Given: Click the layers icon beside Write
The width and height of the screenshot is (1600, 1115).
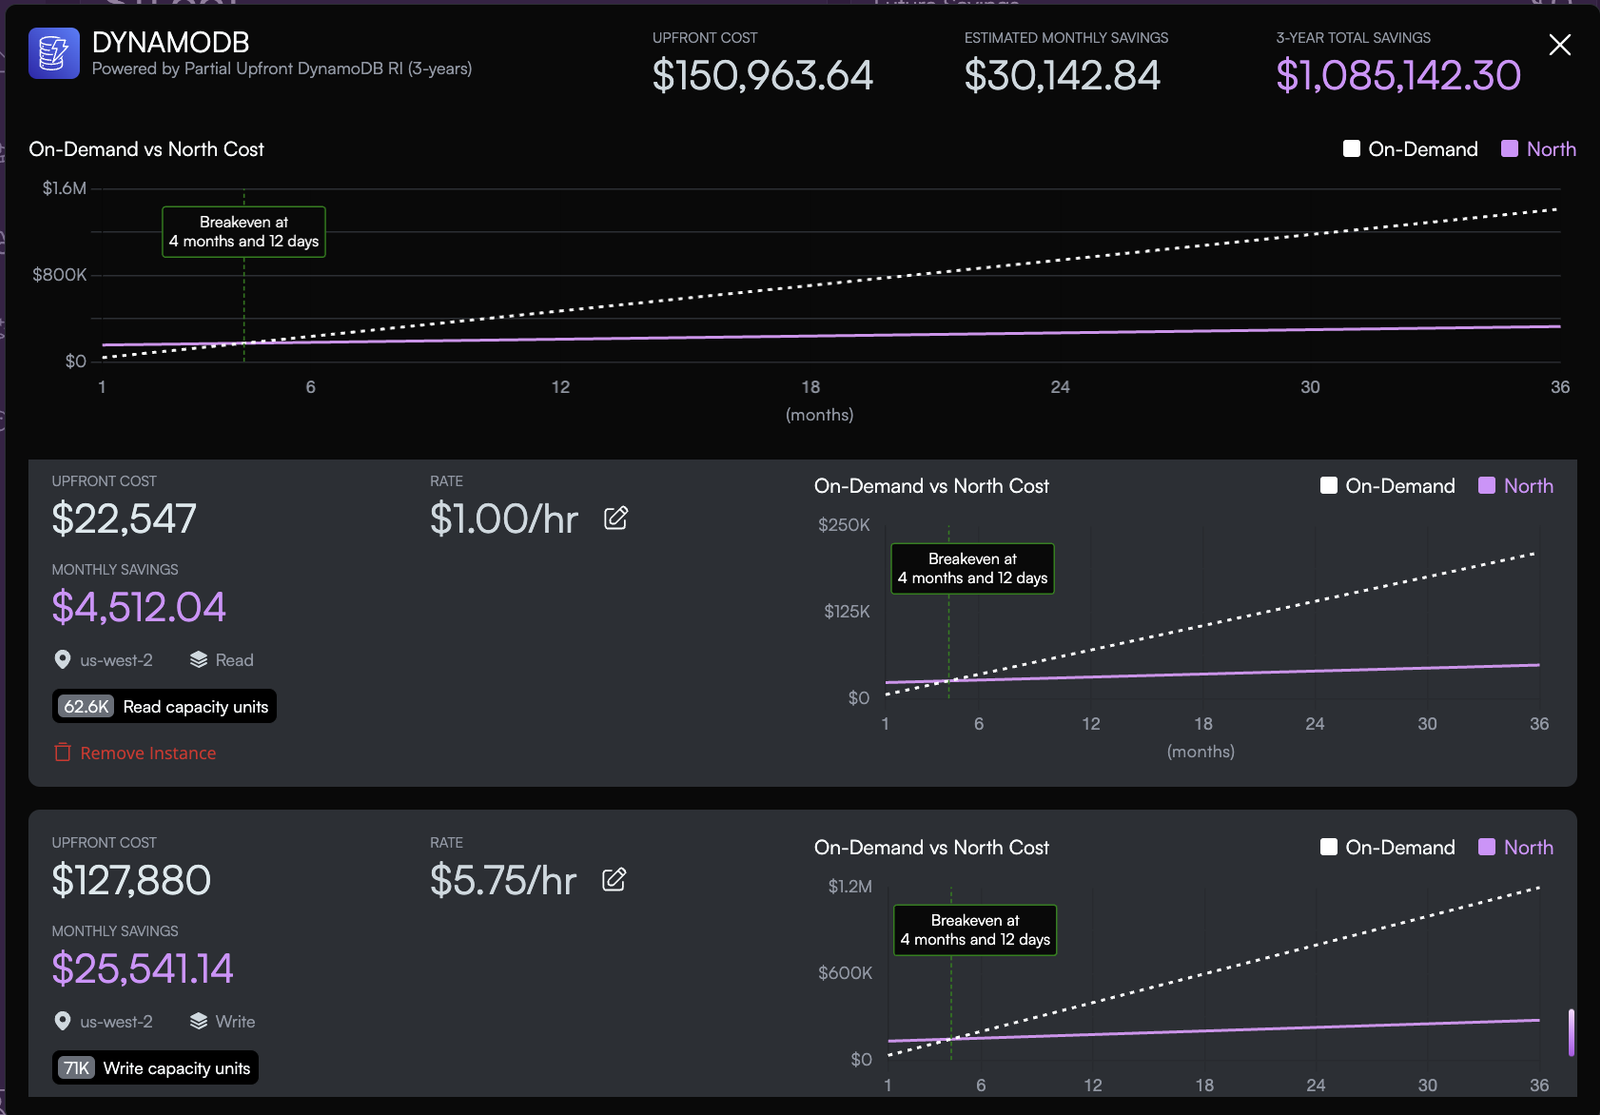Looking at the screenshot, I should 198,1022.
